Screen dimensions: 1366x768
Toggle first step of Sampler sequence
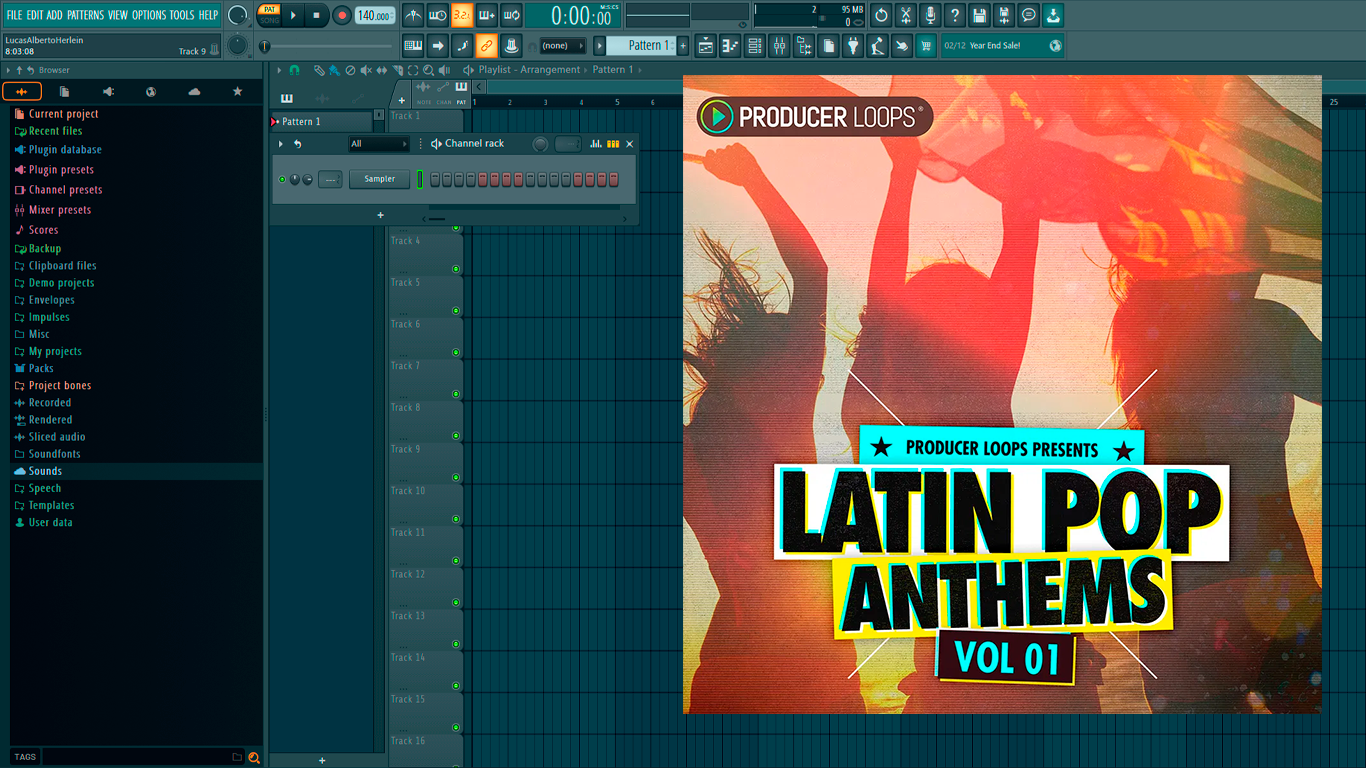[x=435, y=179]
